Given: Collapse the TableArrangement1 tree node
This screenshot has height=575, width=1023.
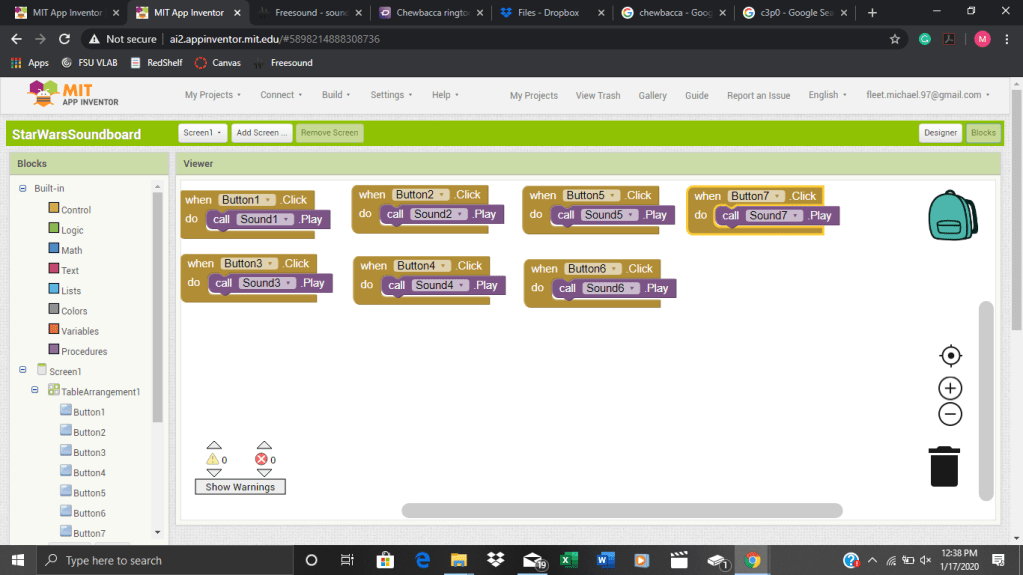Looking at the screenshot, I should (x=35, y=391).
